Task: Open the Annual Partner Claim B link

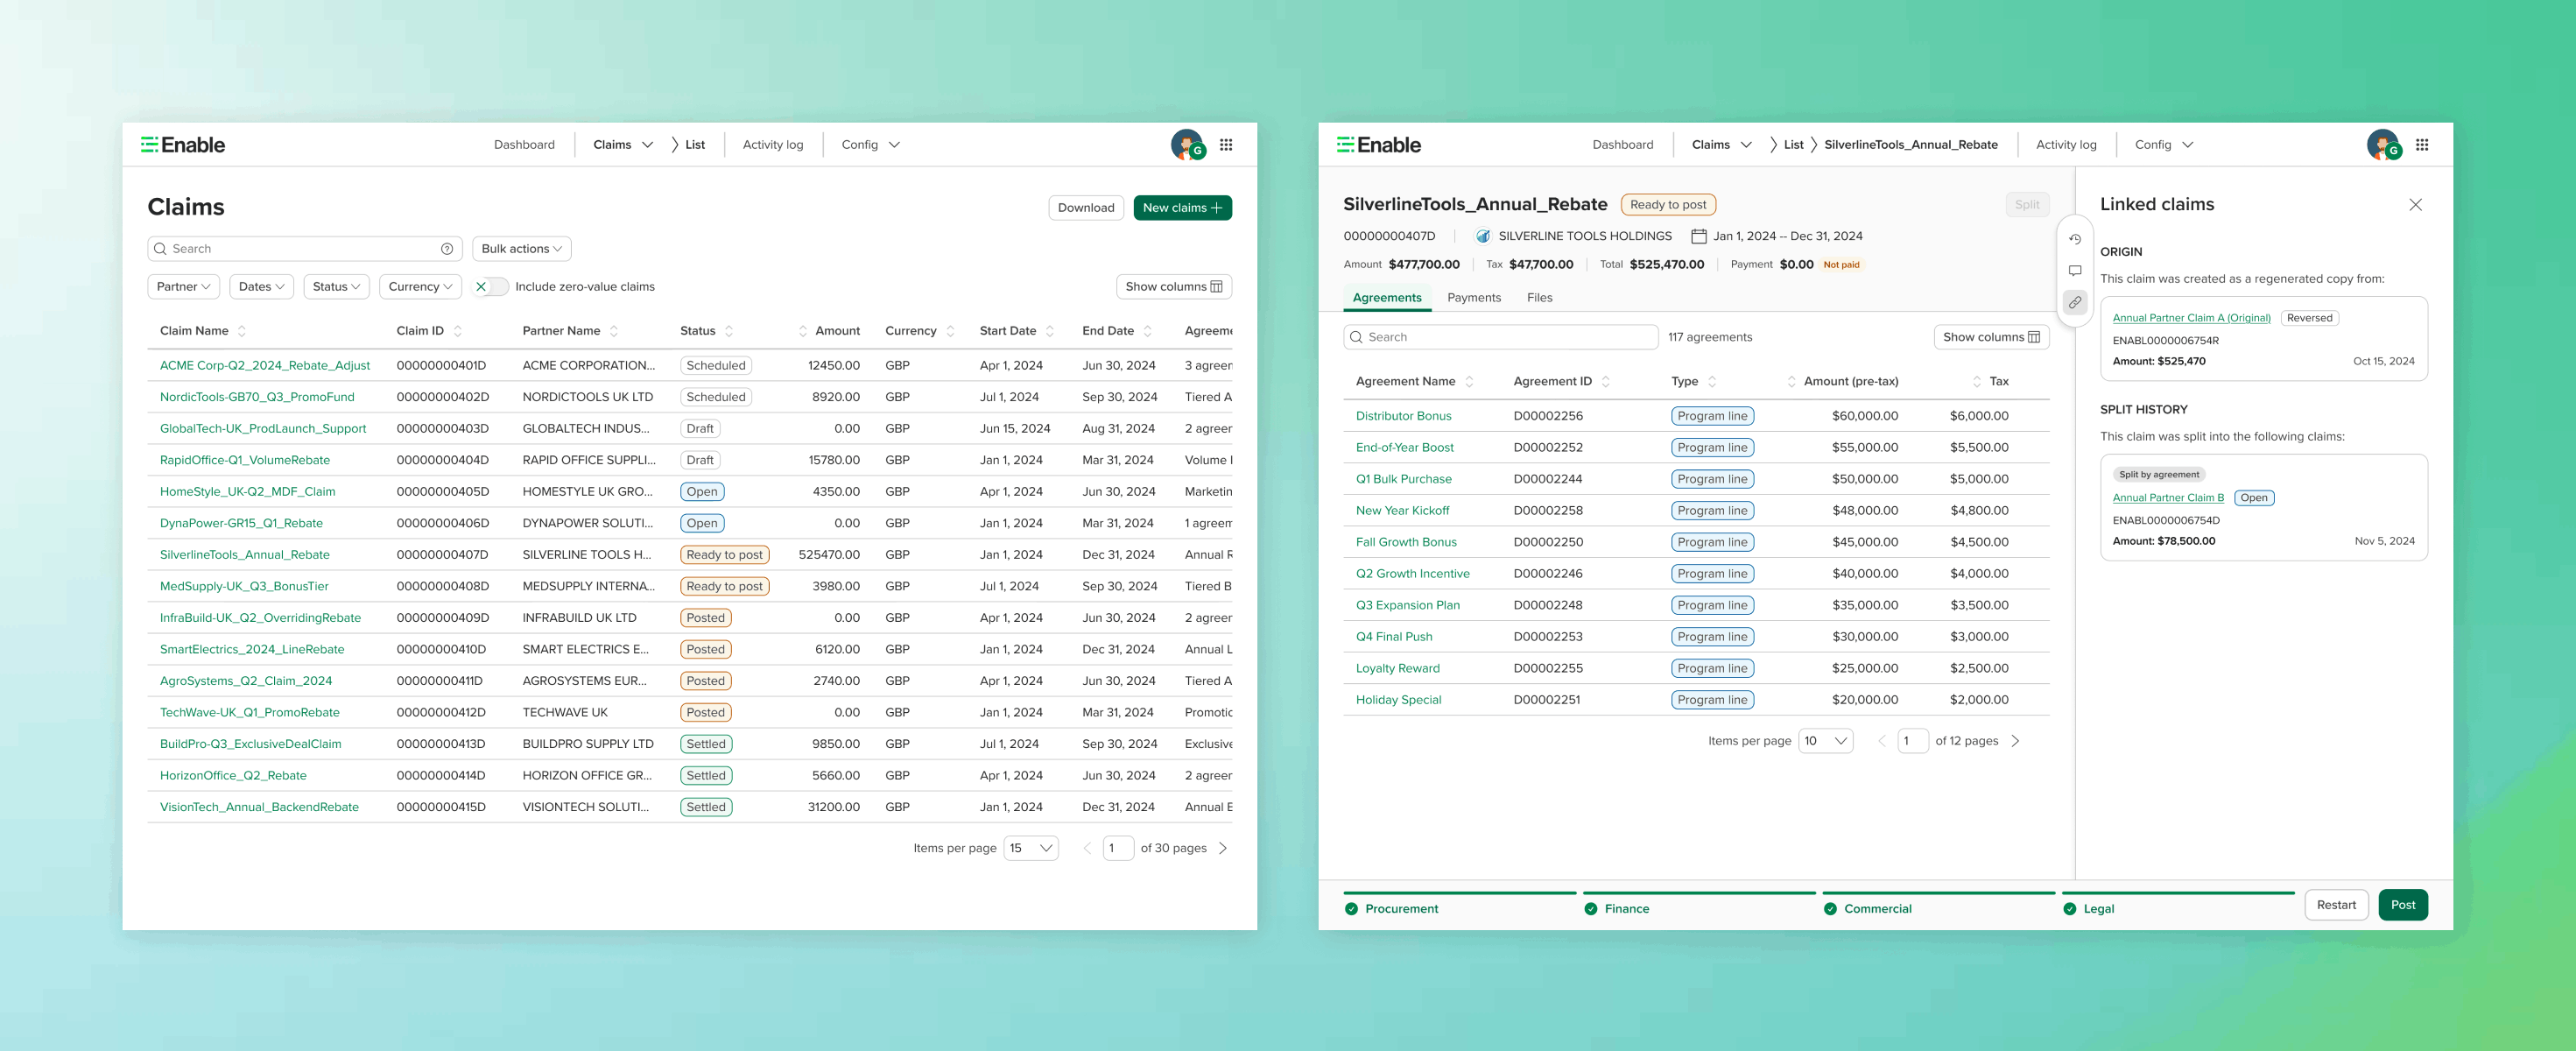Action: (x=2166, y=497)
